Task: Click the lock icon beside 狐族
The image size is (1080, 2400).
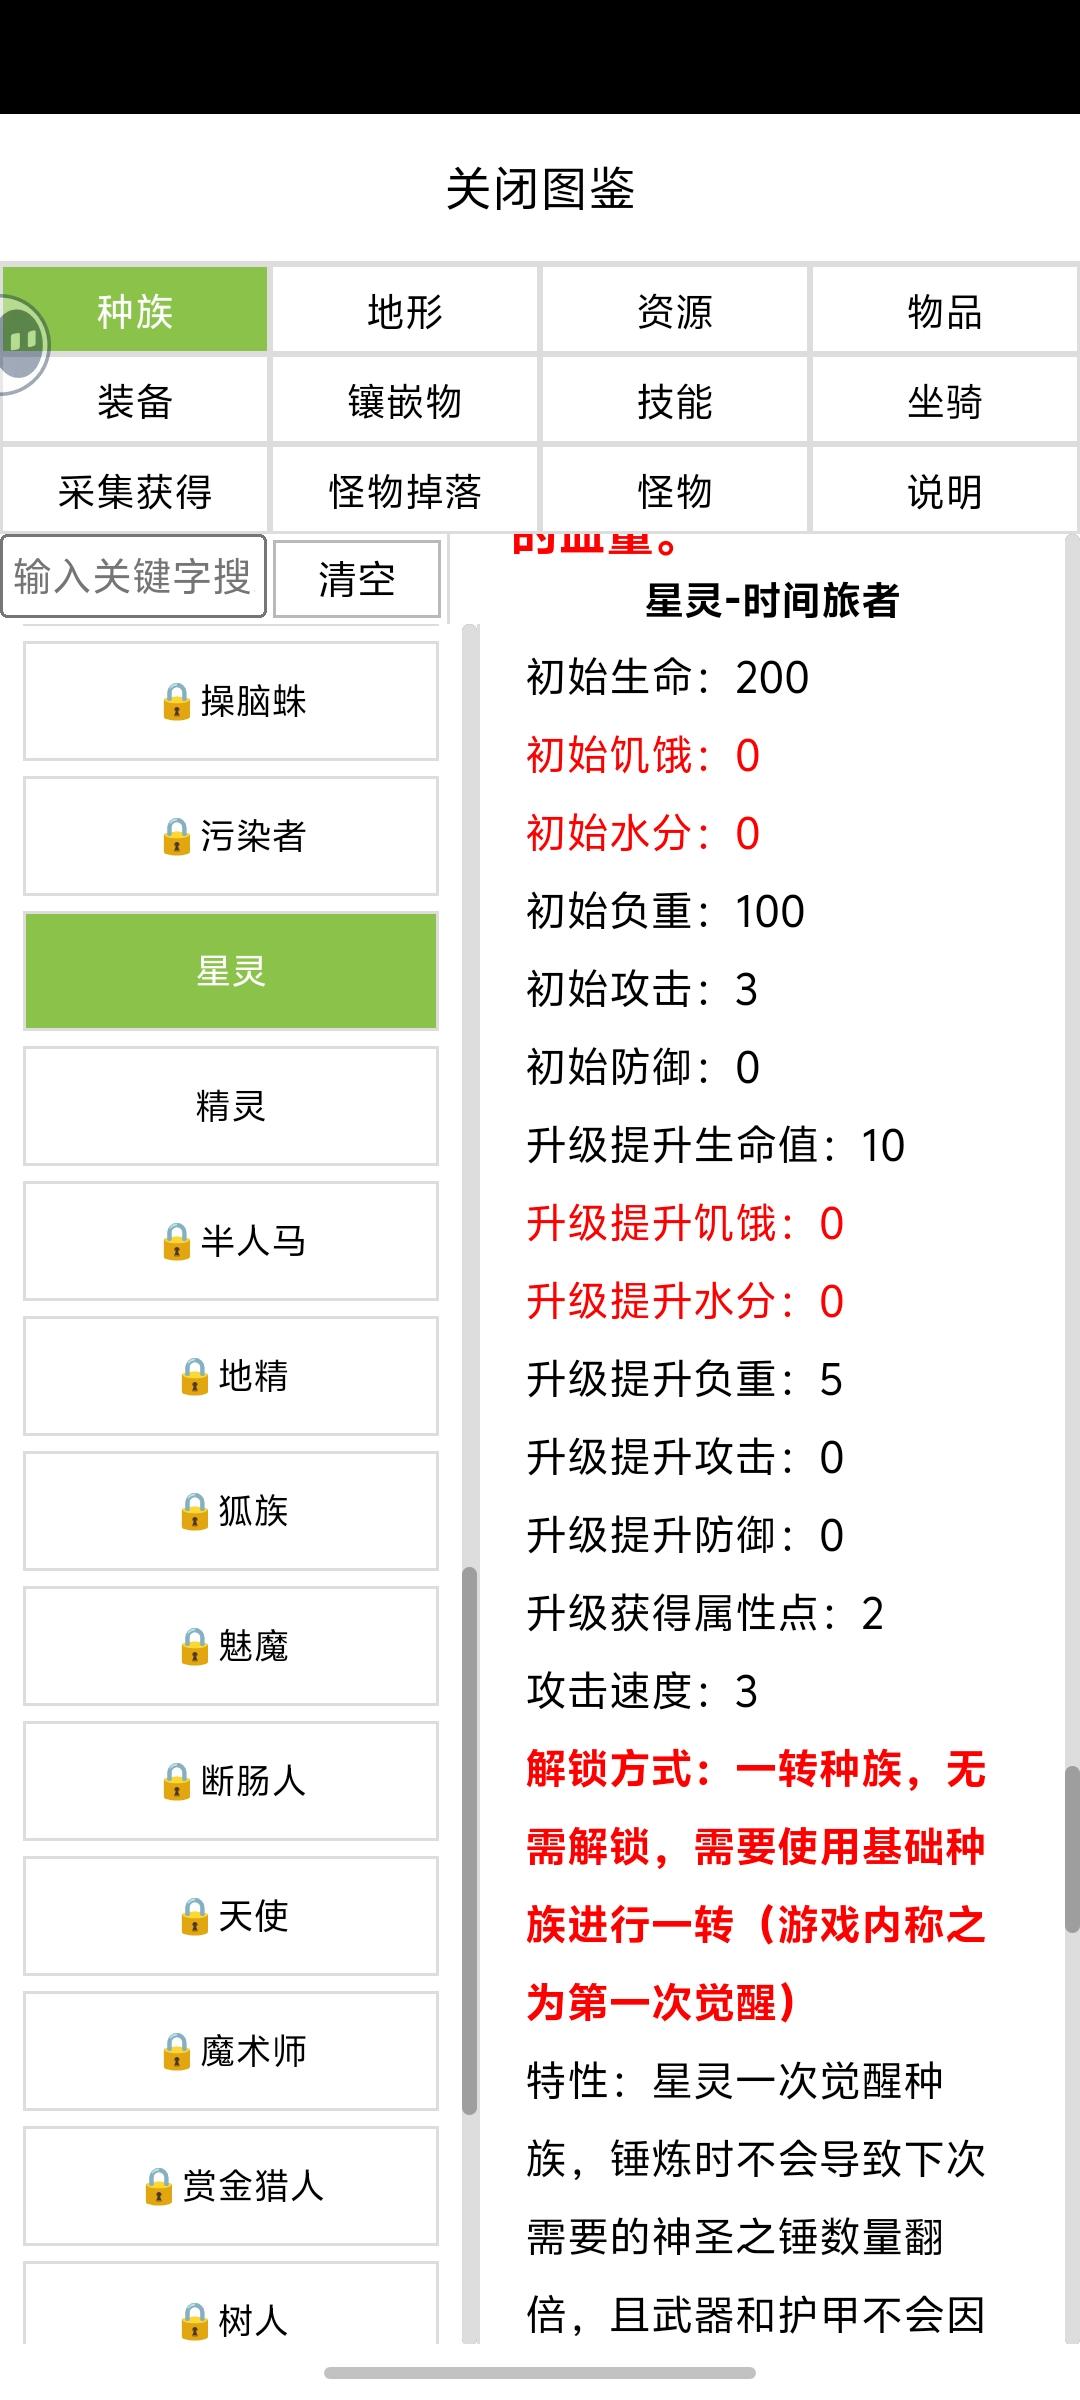Action: pos(194,1512)
